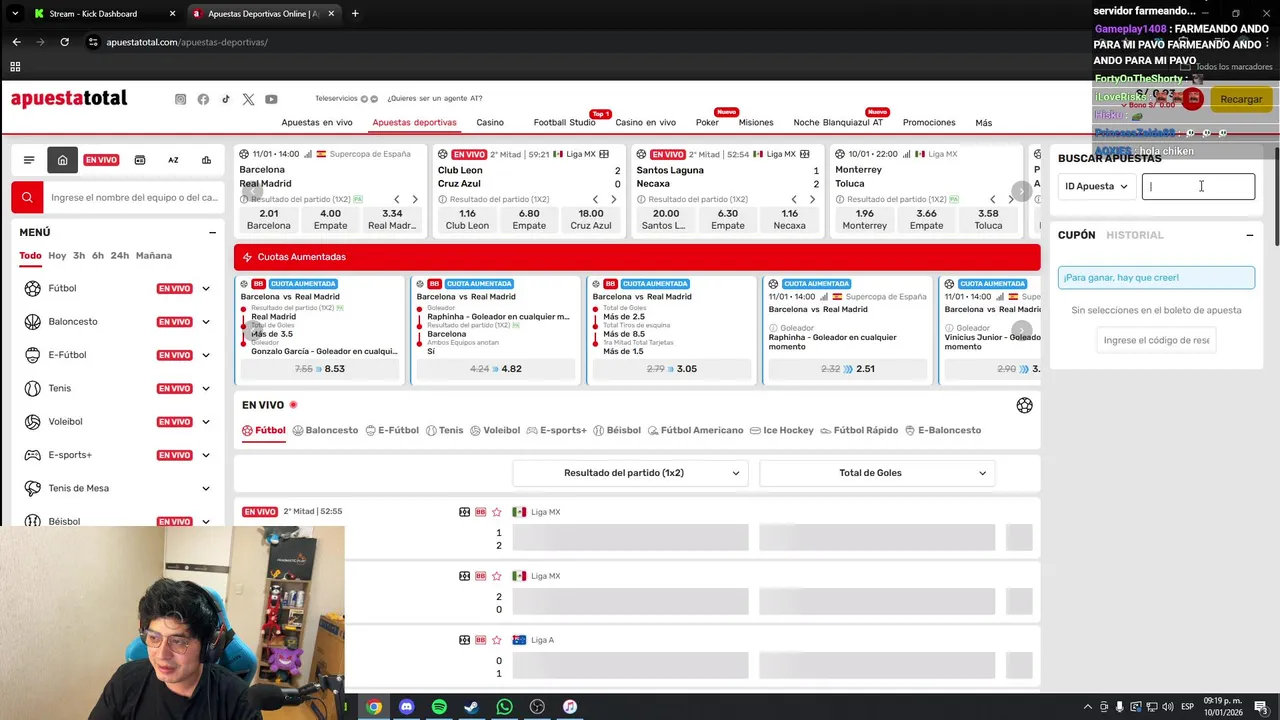Click reservation code input in coupon
Screen dimensions: 1280x720
[1156, 340]
